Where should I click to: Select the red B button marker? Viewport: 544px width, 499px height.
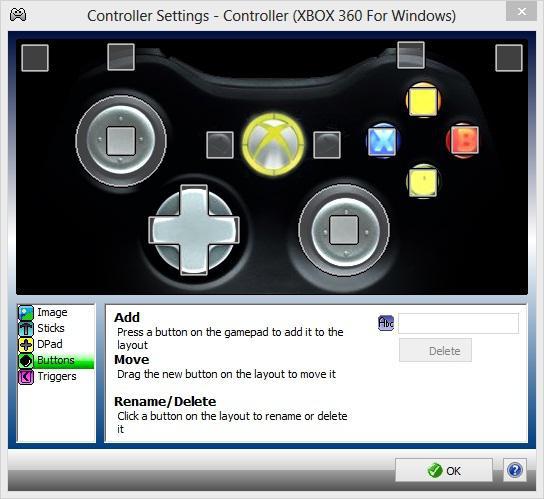[465, 140]
